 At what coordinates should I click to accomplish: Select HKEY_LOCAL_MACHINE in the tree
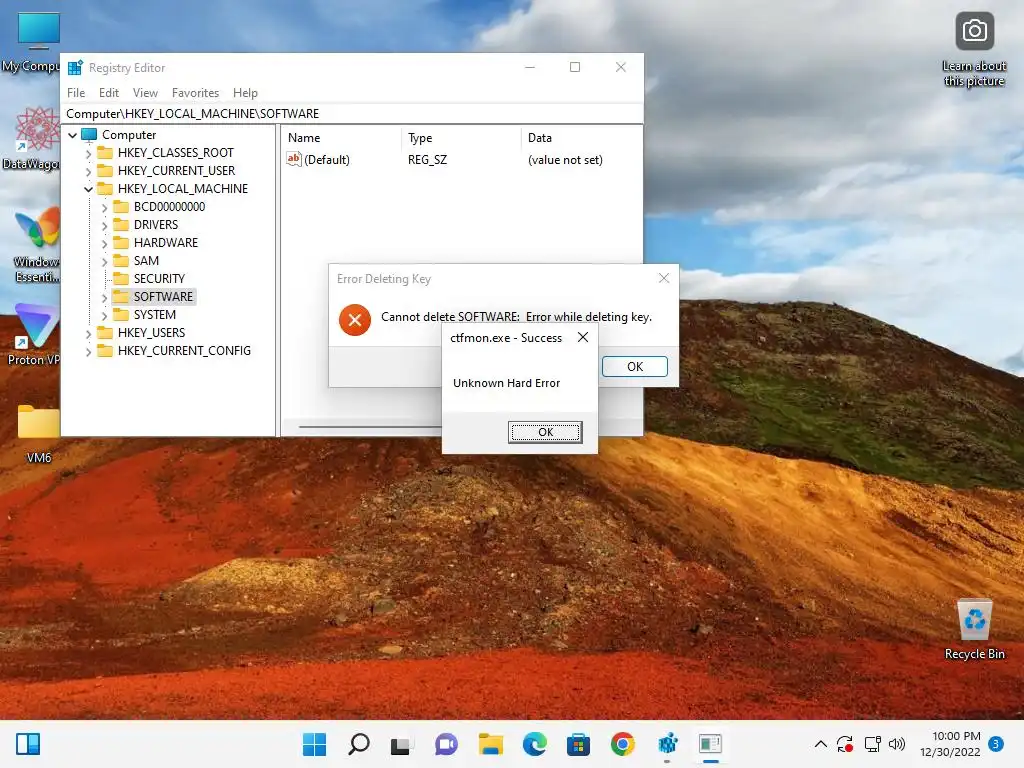click(x=183, y=189)
